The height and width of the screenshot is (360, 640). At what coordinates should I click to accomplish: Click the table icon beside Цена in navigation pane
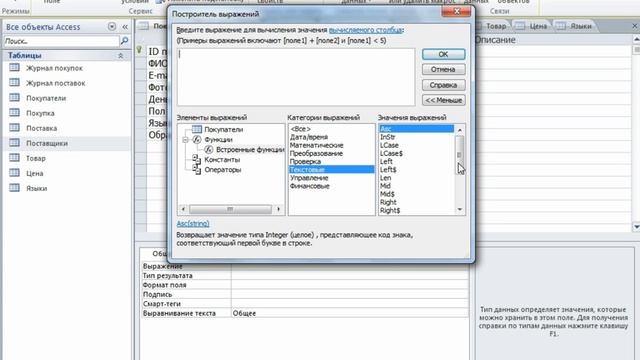(x=14, y=173)
